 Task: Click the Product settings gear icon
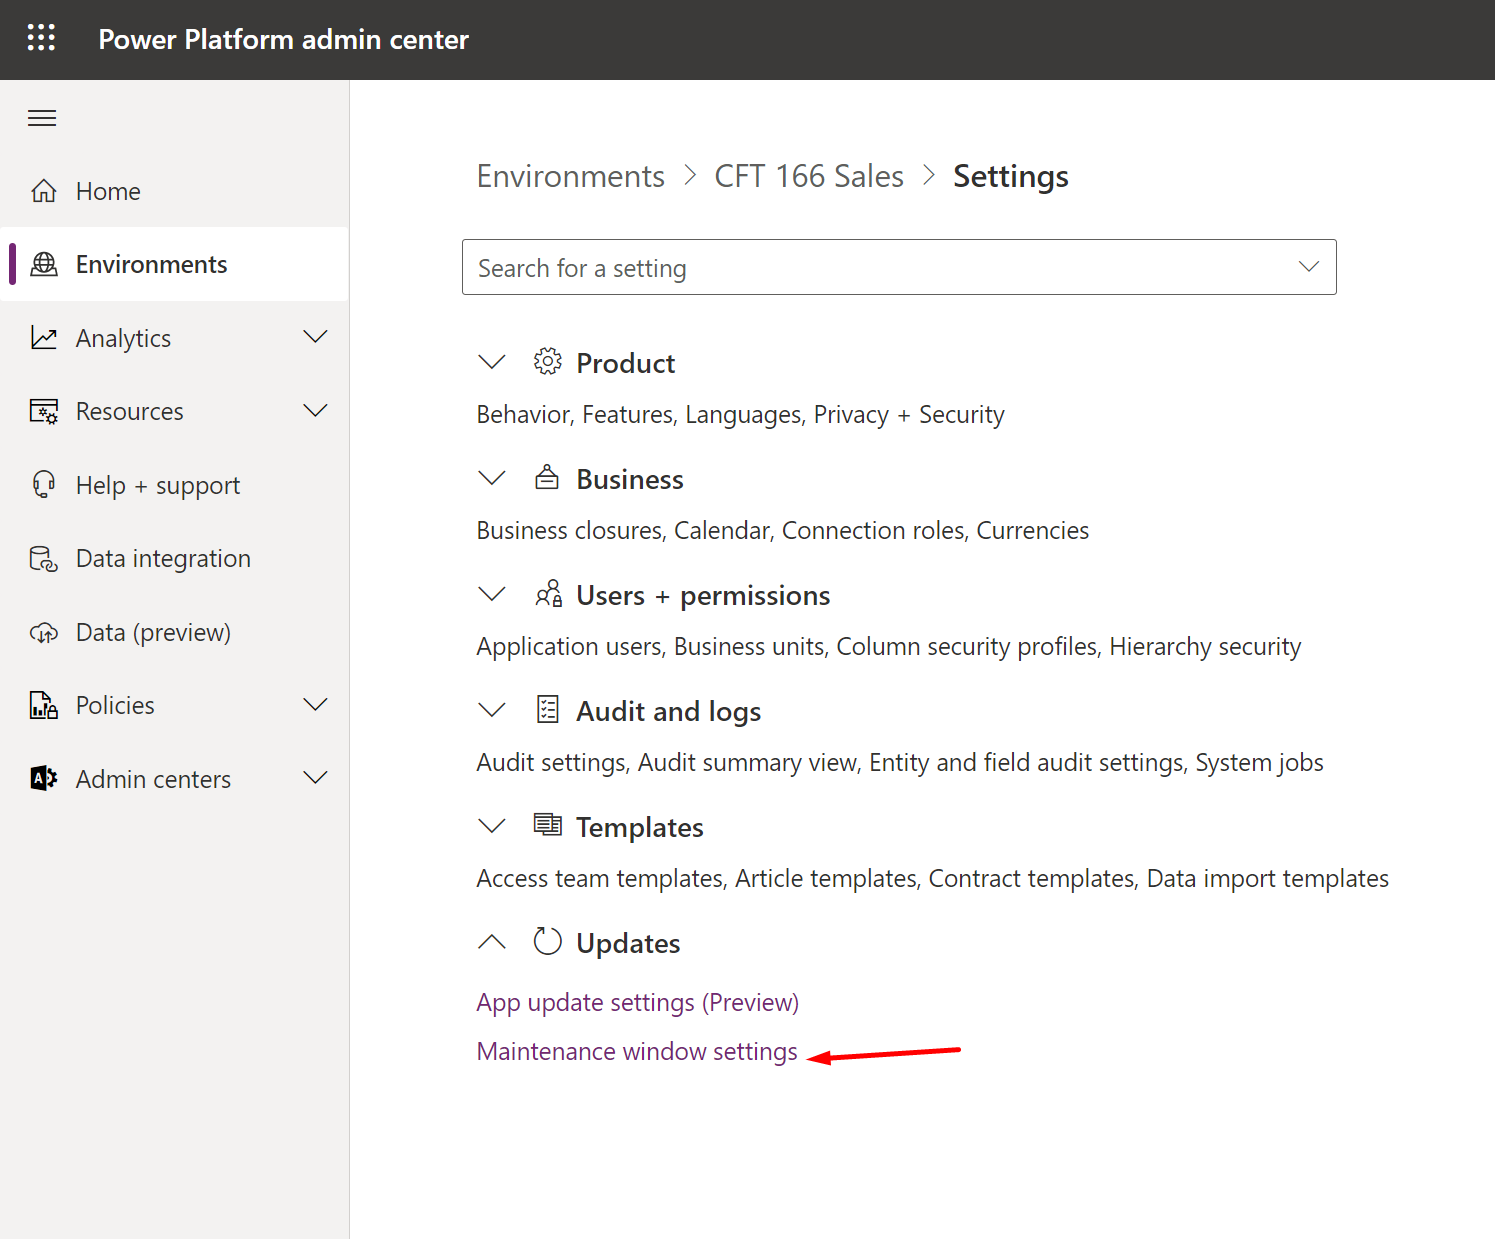(x=548, y=362)
